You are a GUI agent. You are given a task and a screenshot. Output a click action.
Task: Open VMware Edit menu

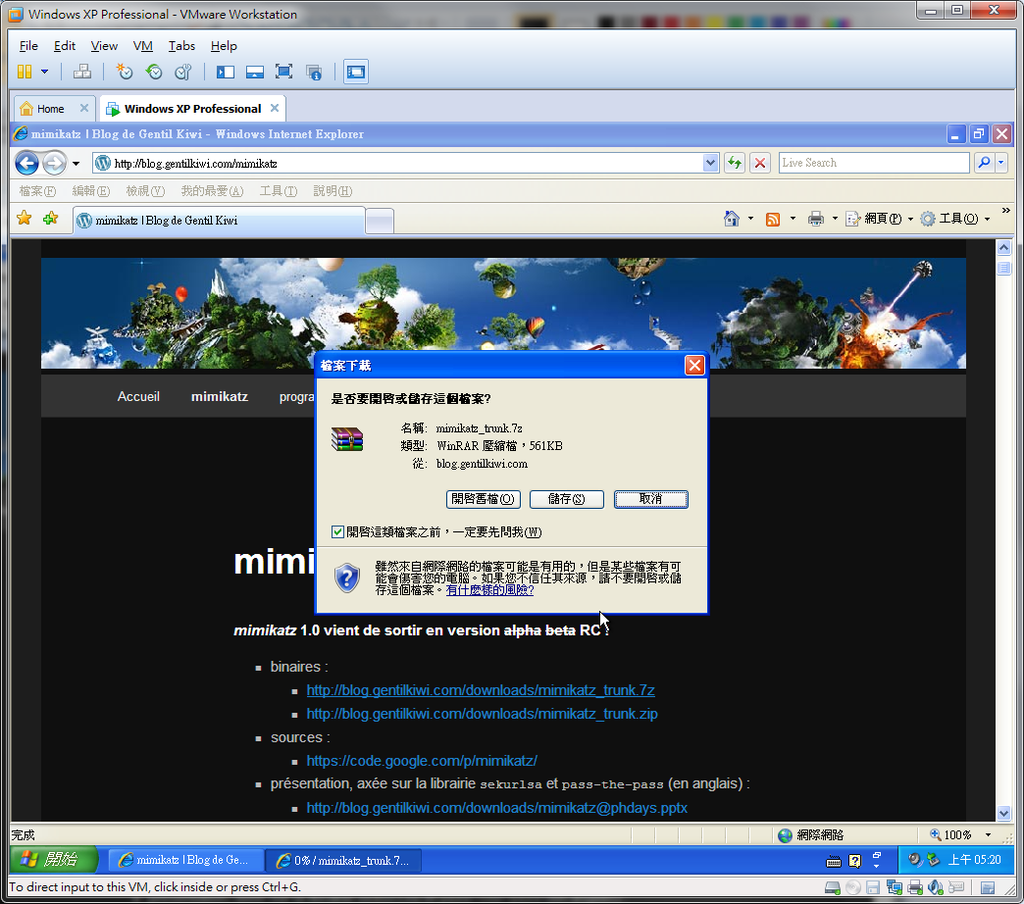65,46
